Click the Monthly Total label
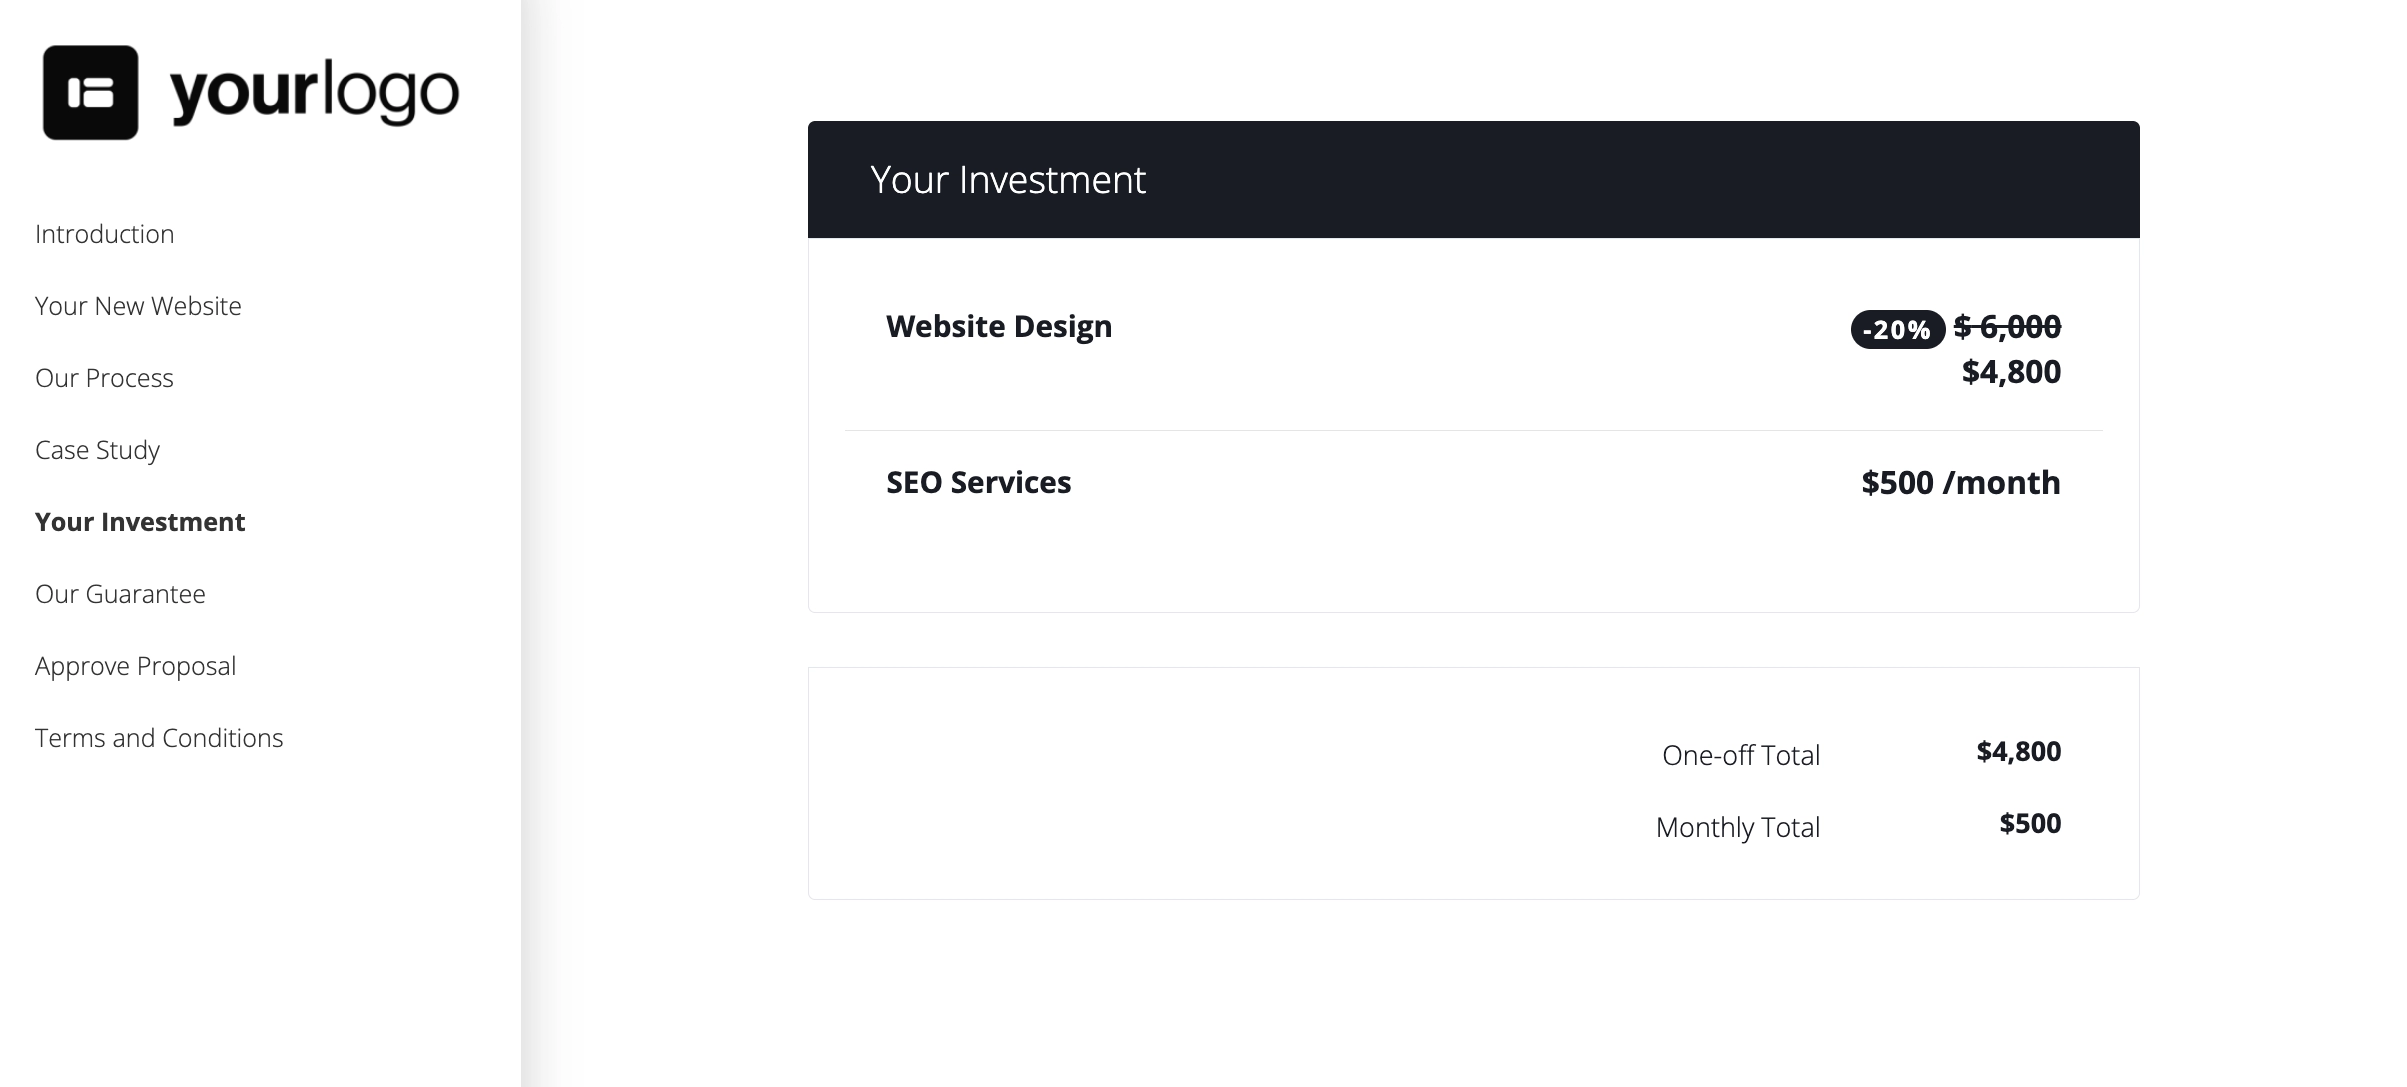 point(1737,826)
